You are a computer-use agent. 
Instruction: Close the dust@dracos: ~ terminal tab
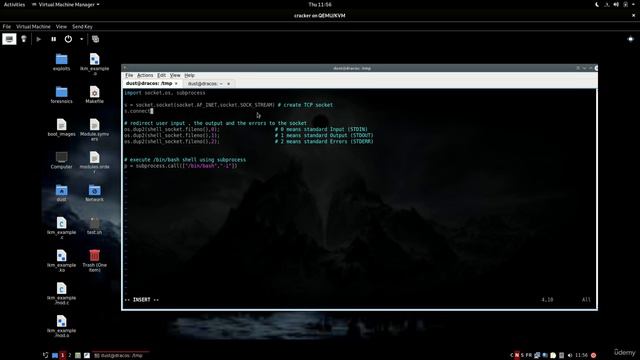click(x=229, y=84)
